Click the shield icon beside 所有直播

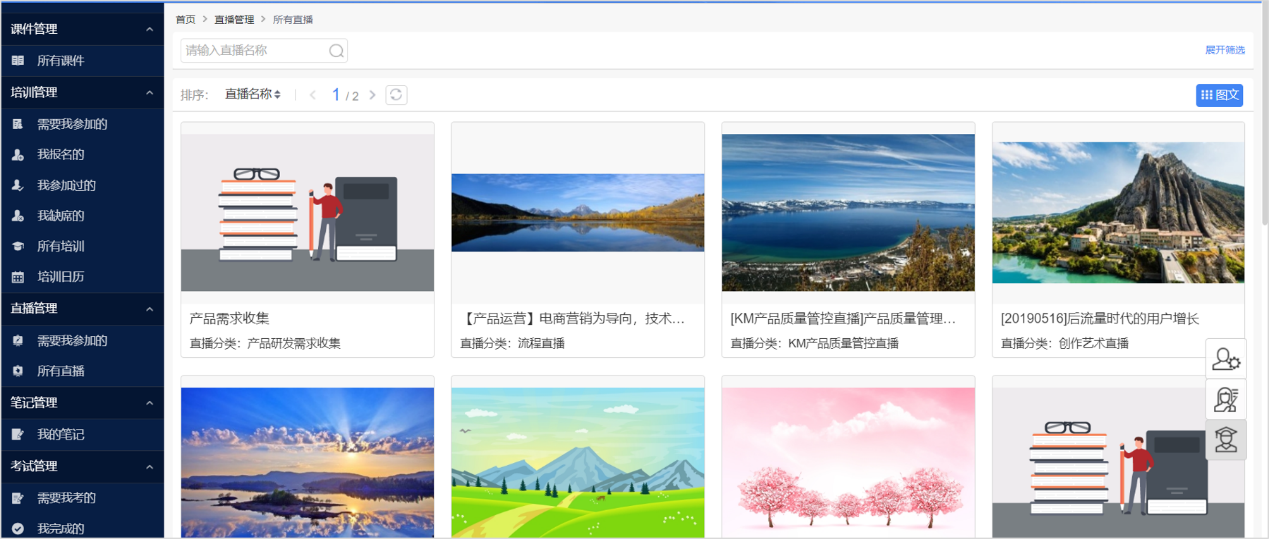(x=18, y=371)
